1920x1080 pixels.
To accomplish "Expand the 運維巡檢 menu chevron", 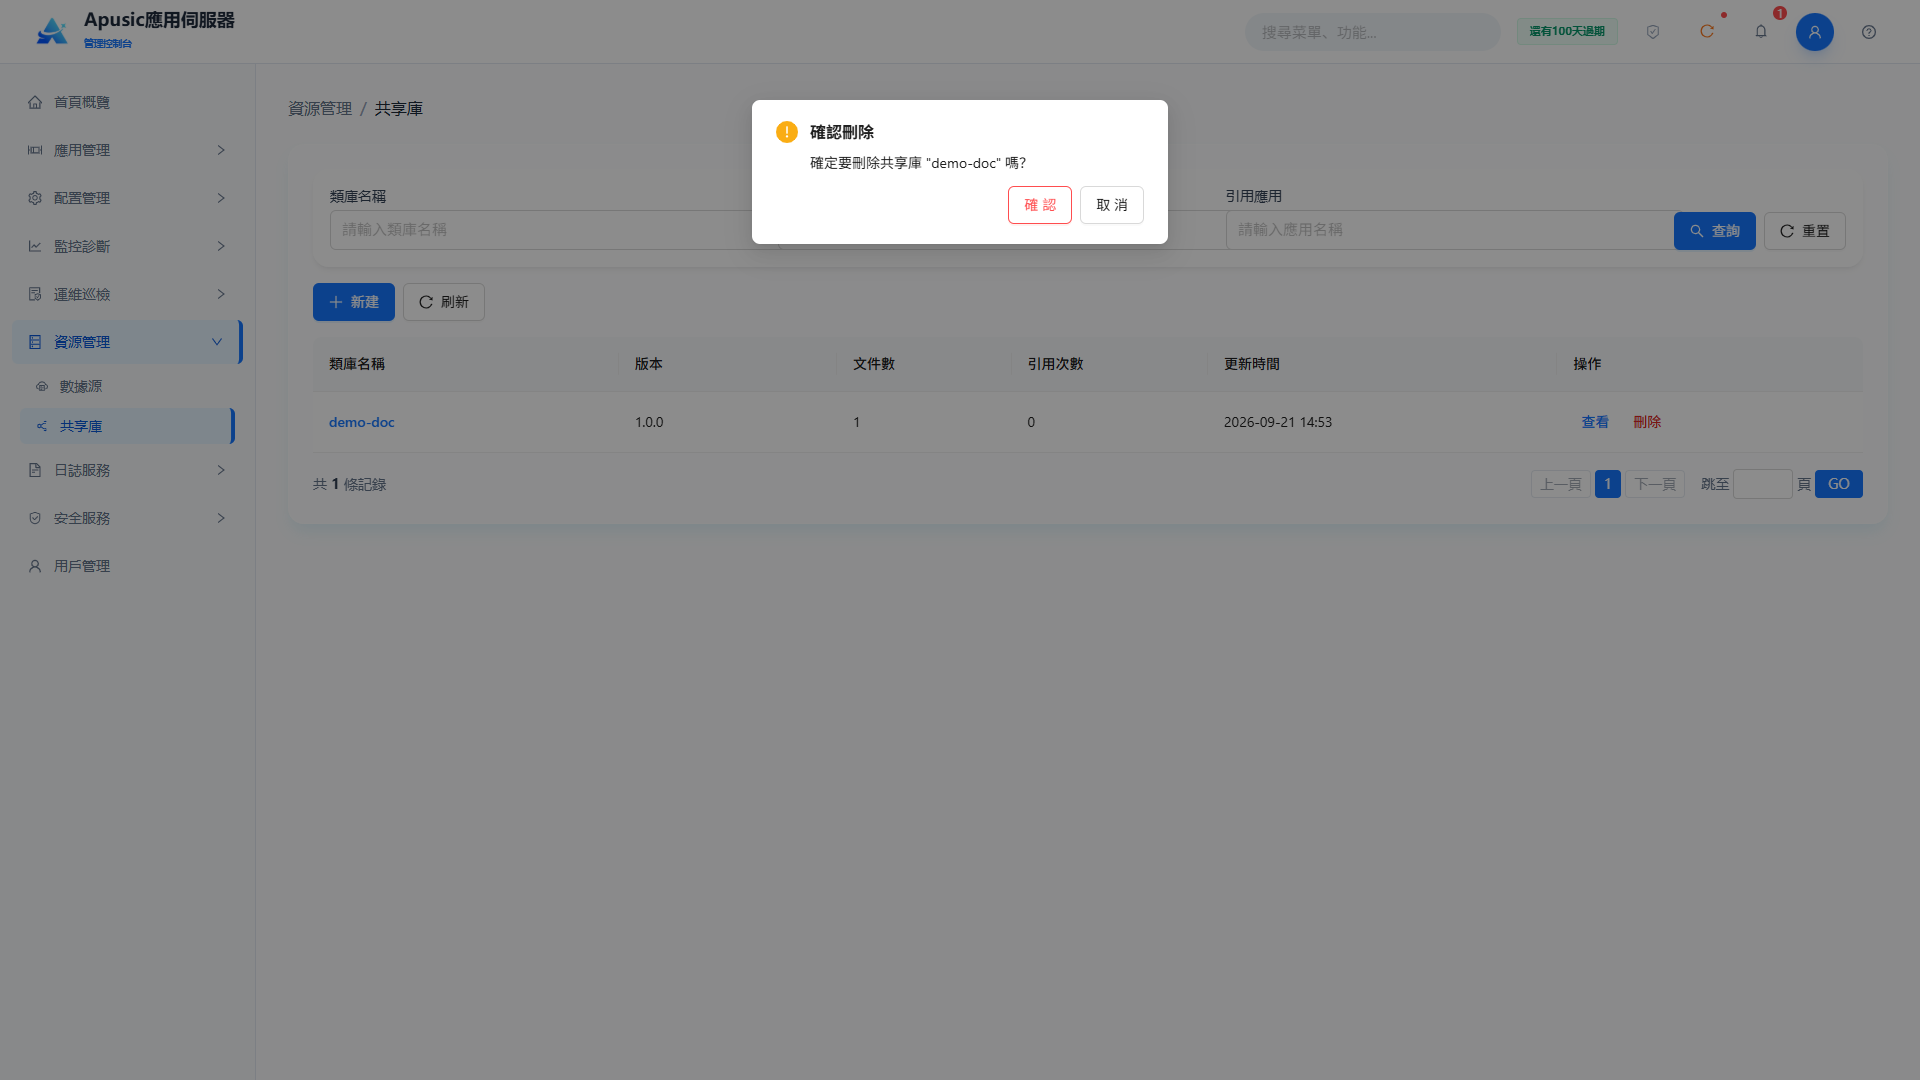I will click(221, 294).
